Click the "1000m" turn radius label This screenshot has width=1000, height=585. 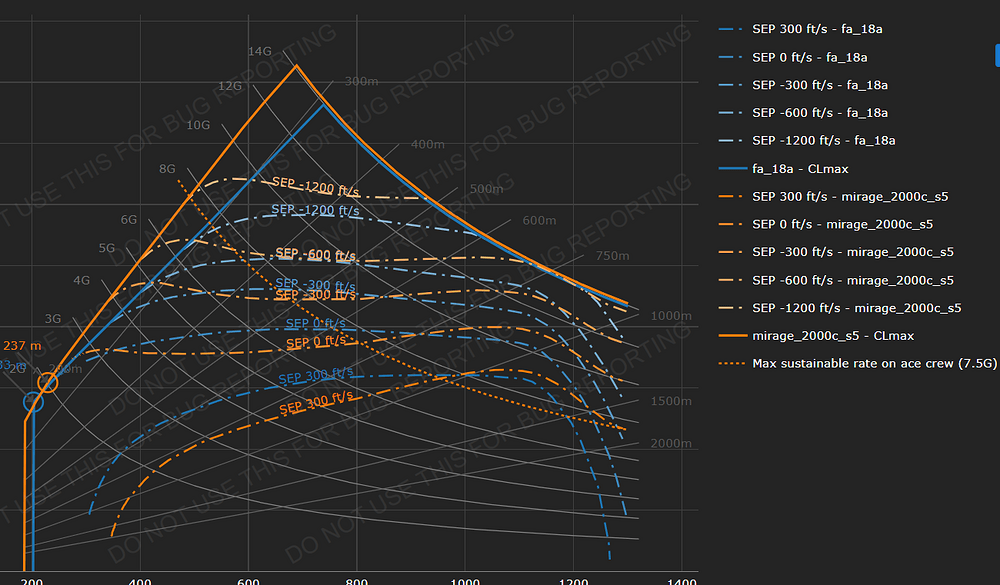(671, 316)
